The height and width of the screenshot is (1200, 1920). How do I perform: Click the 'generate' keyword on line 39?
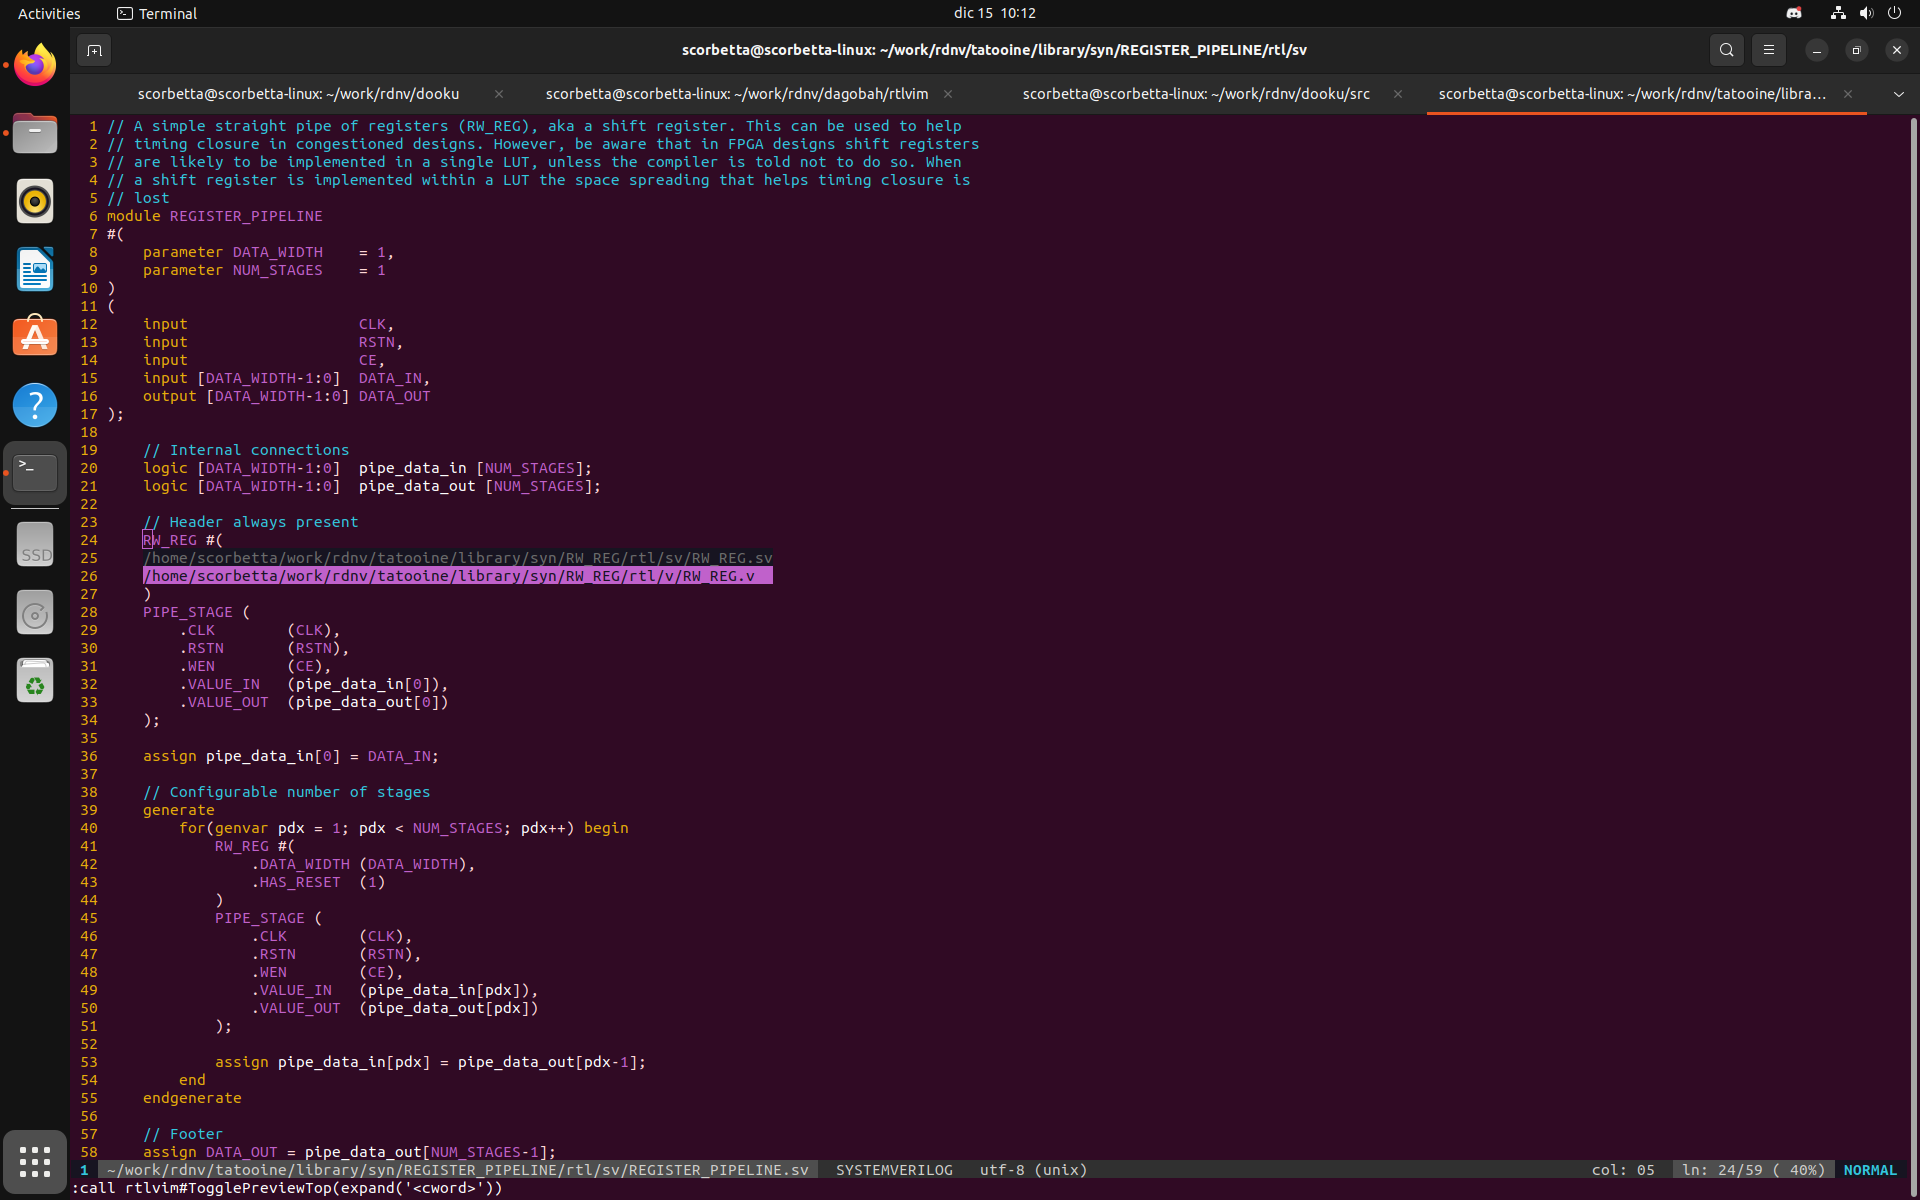click(178, 810)
